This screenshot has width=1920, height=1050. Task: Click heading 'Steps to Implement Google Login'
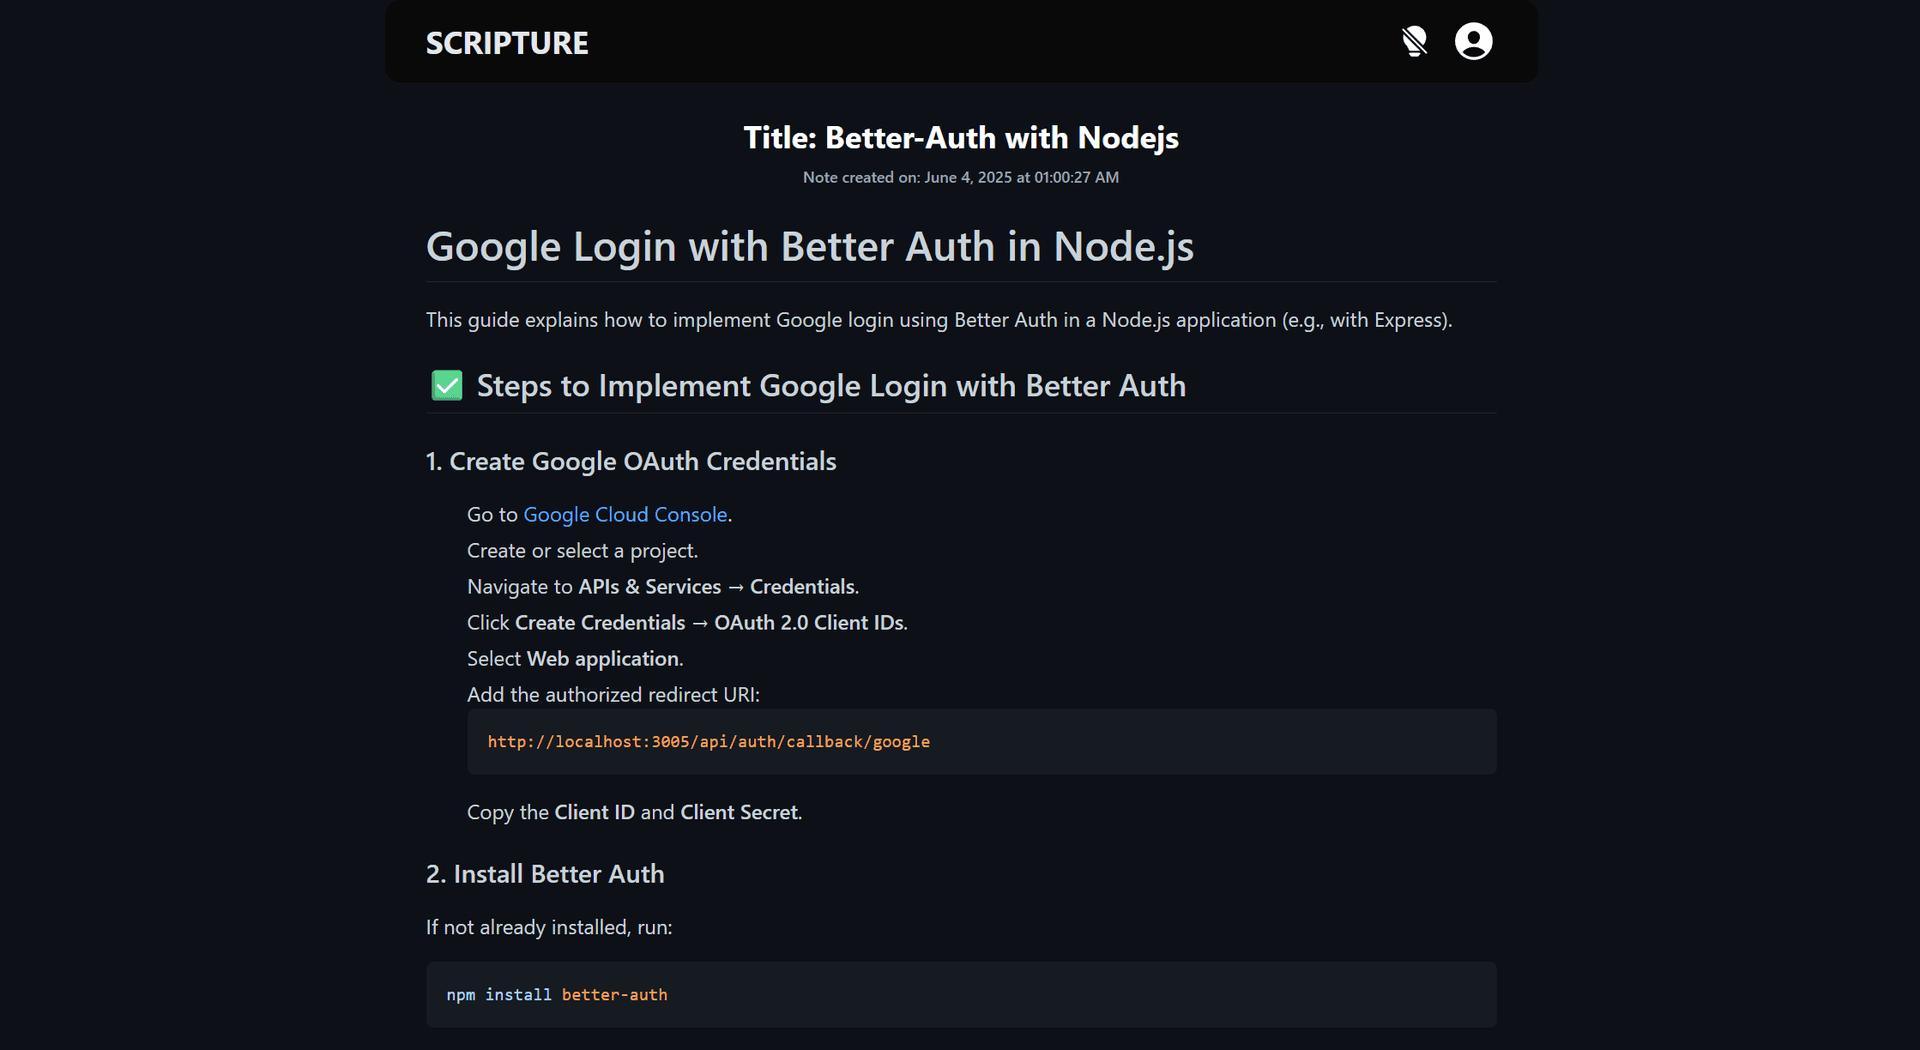(x=831, y=386)
